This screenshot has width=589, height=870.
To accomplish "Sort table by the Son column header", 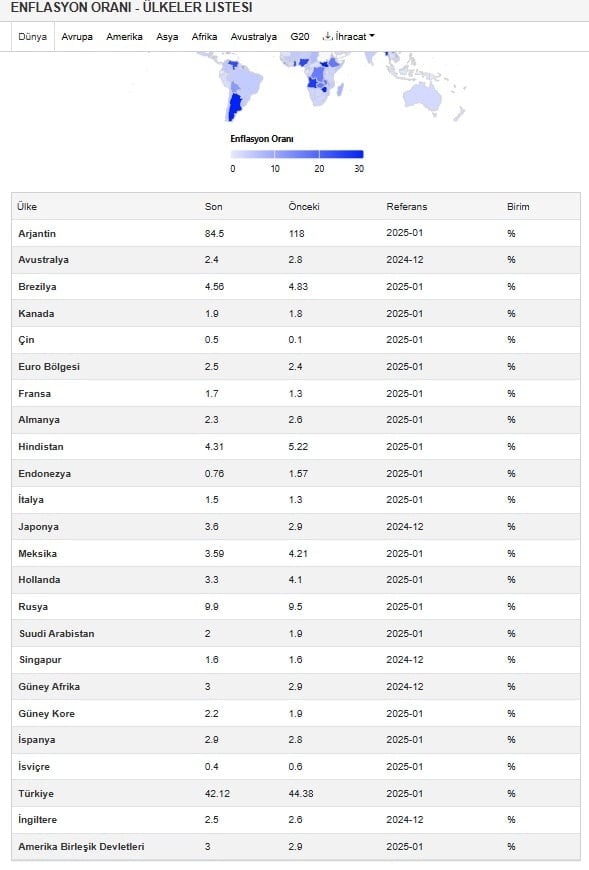I will [x=214, y=206].
